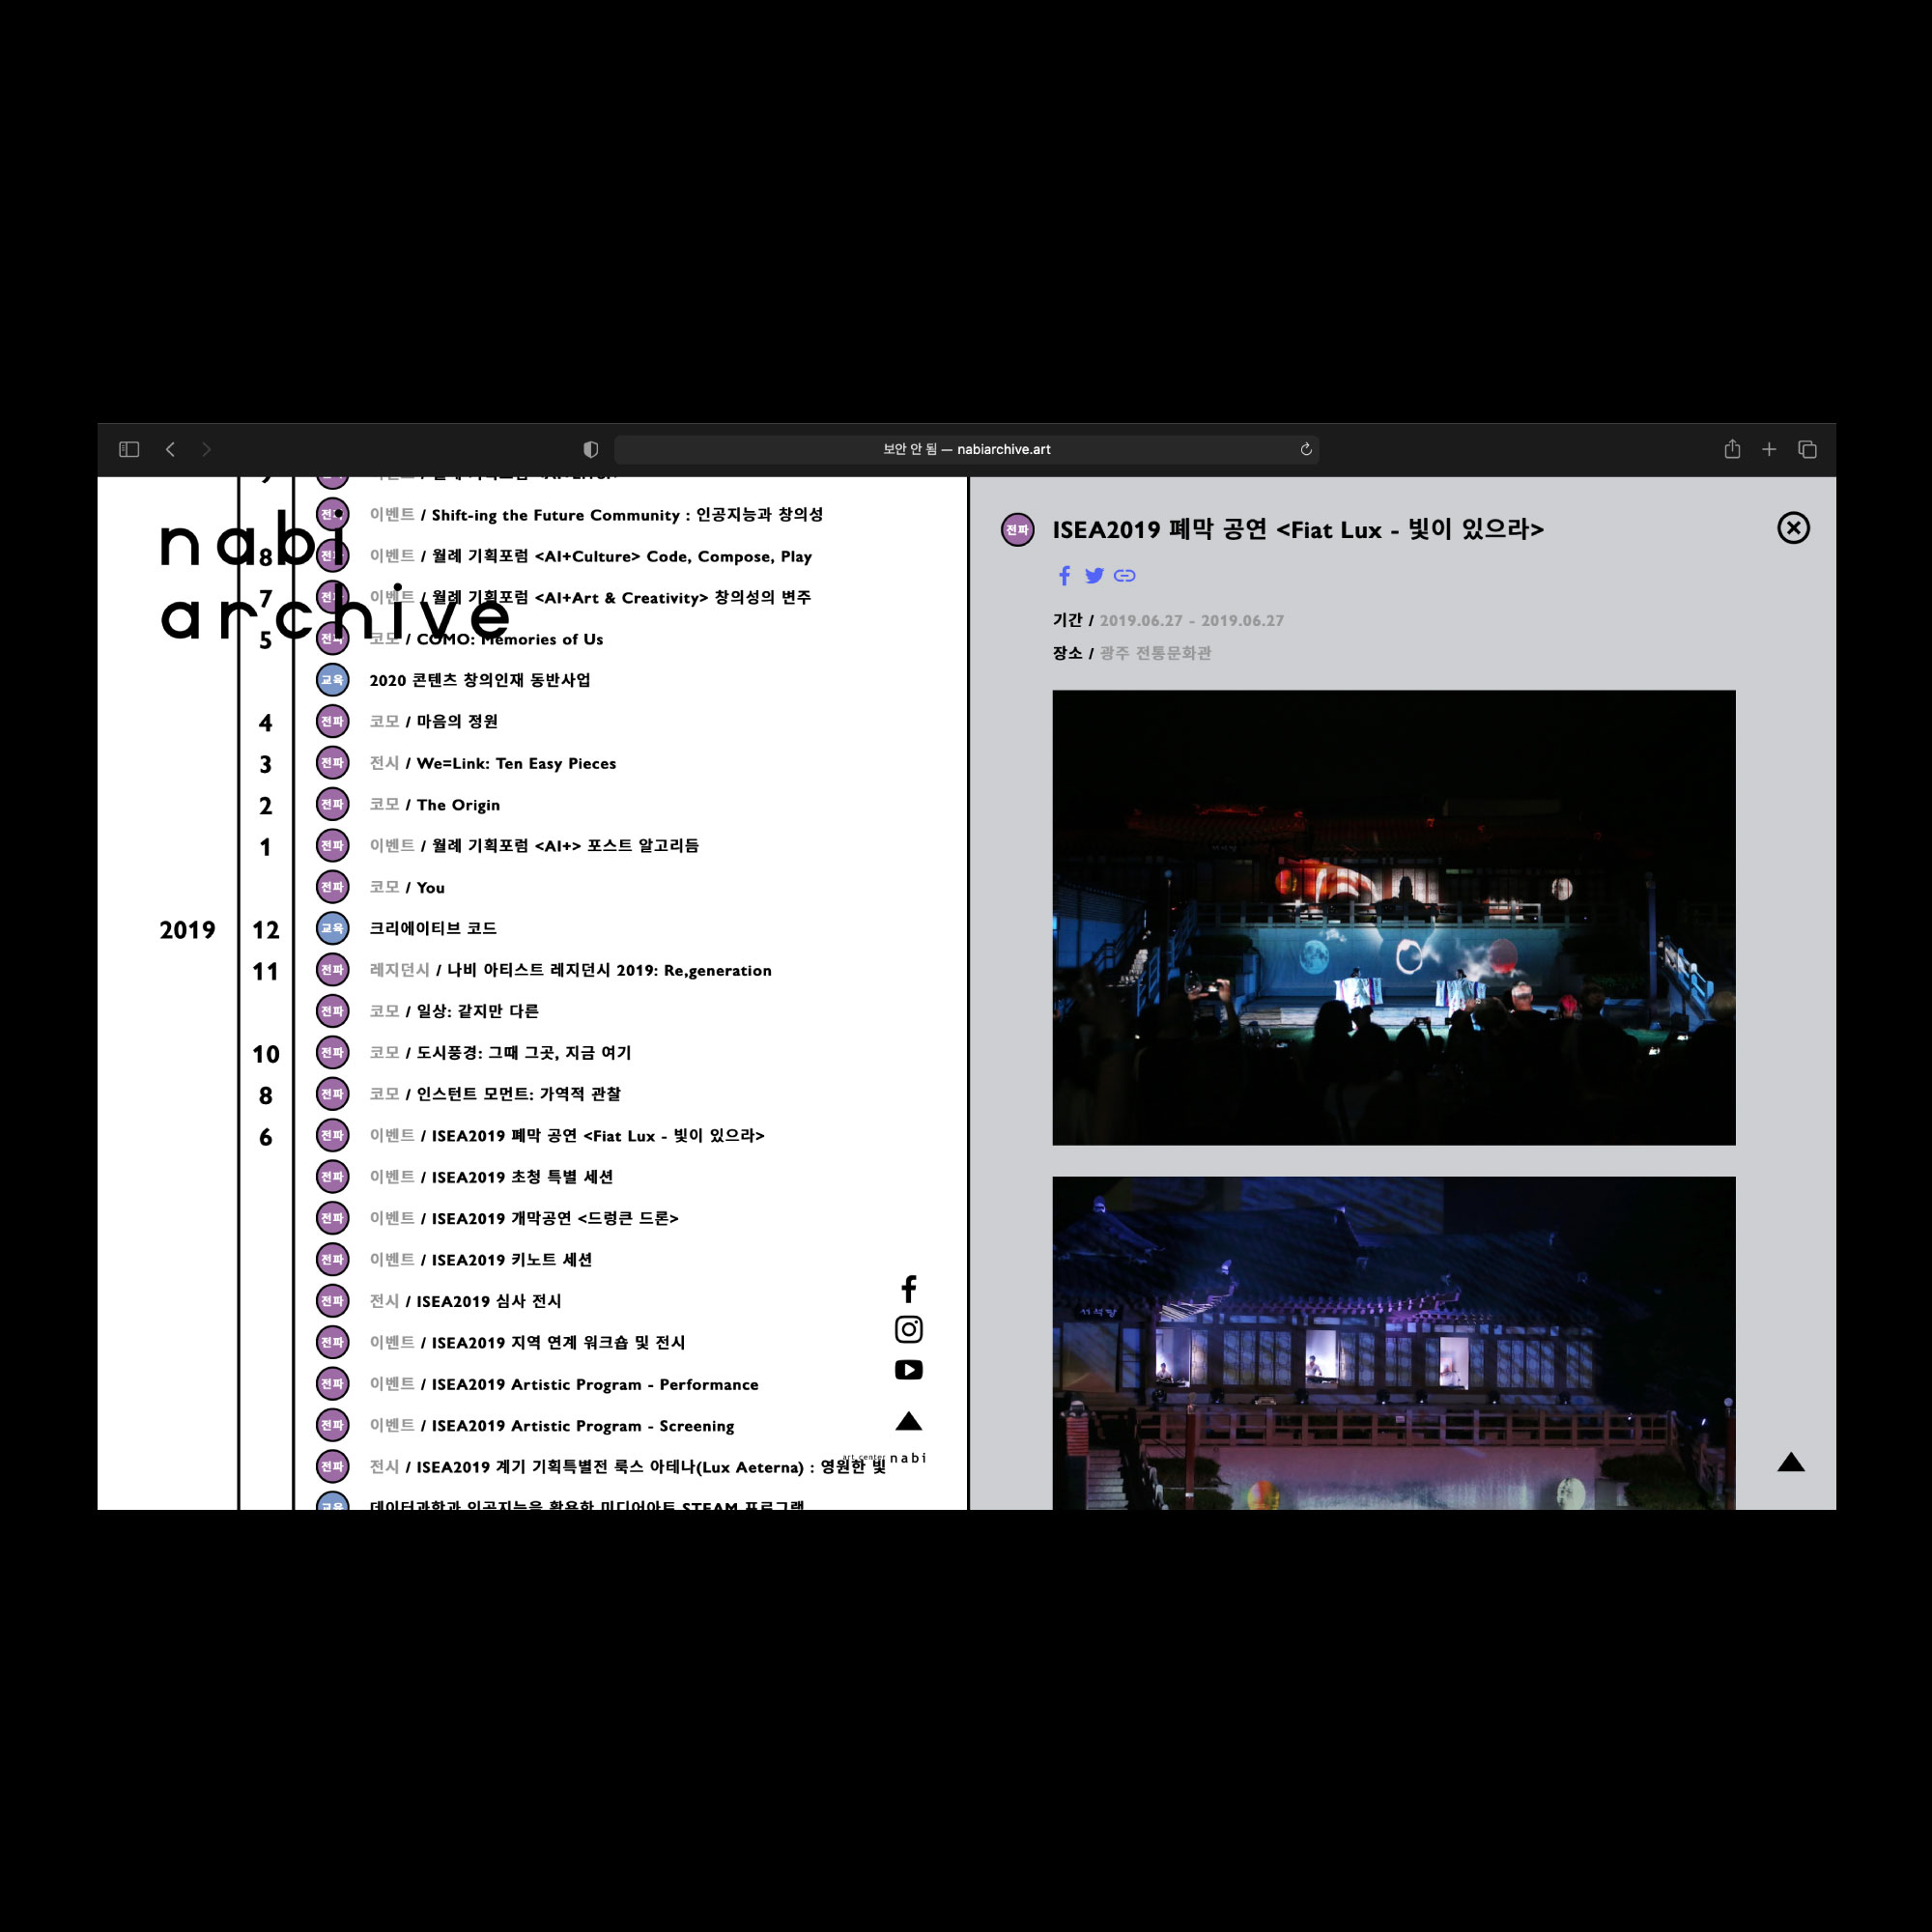Screen dimensions: 1932x1932
Task: Click the stage performance photo
Action: pyautogui.click(x=1393, y=917)
